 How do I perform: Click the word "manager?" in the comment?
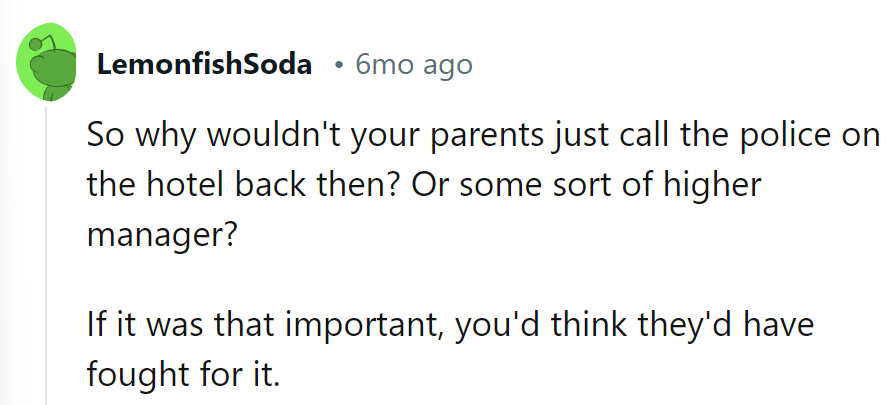(166, 238)
